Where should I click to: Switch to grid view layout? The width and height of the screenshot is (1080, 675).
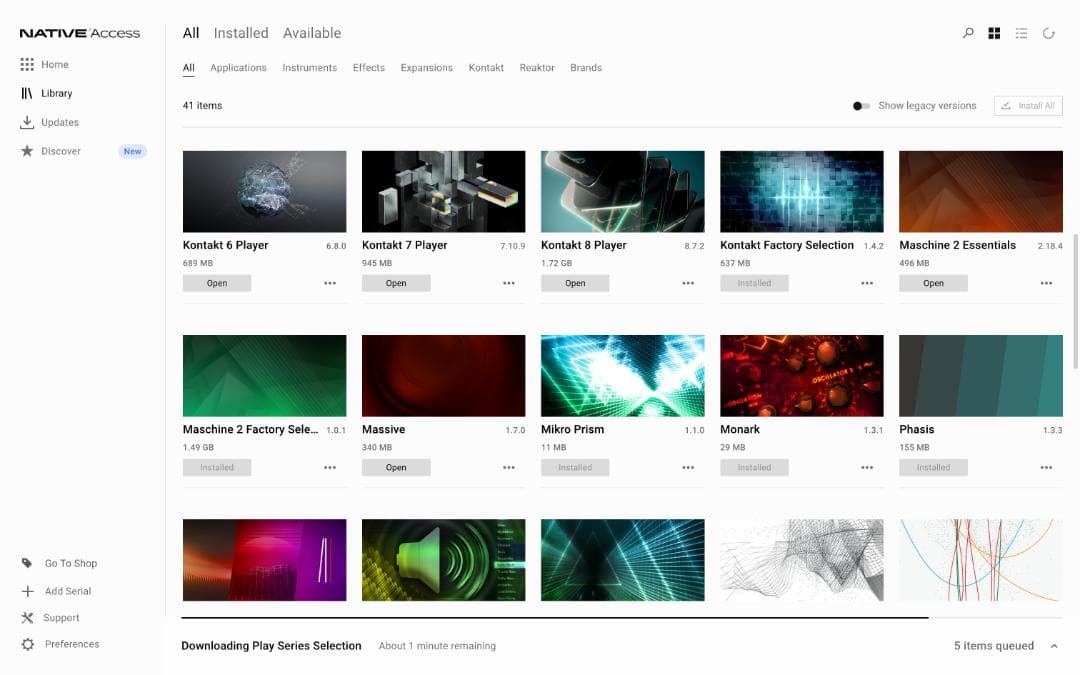click(994, 32)
